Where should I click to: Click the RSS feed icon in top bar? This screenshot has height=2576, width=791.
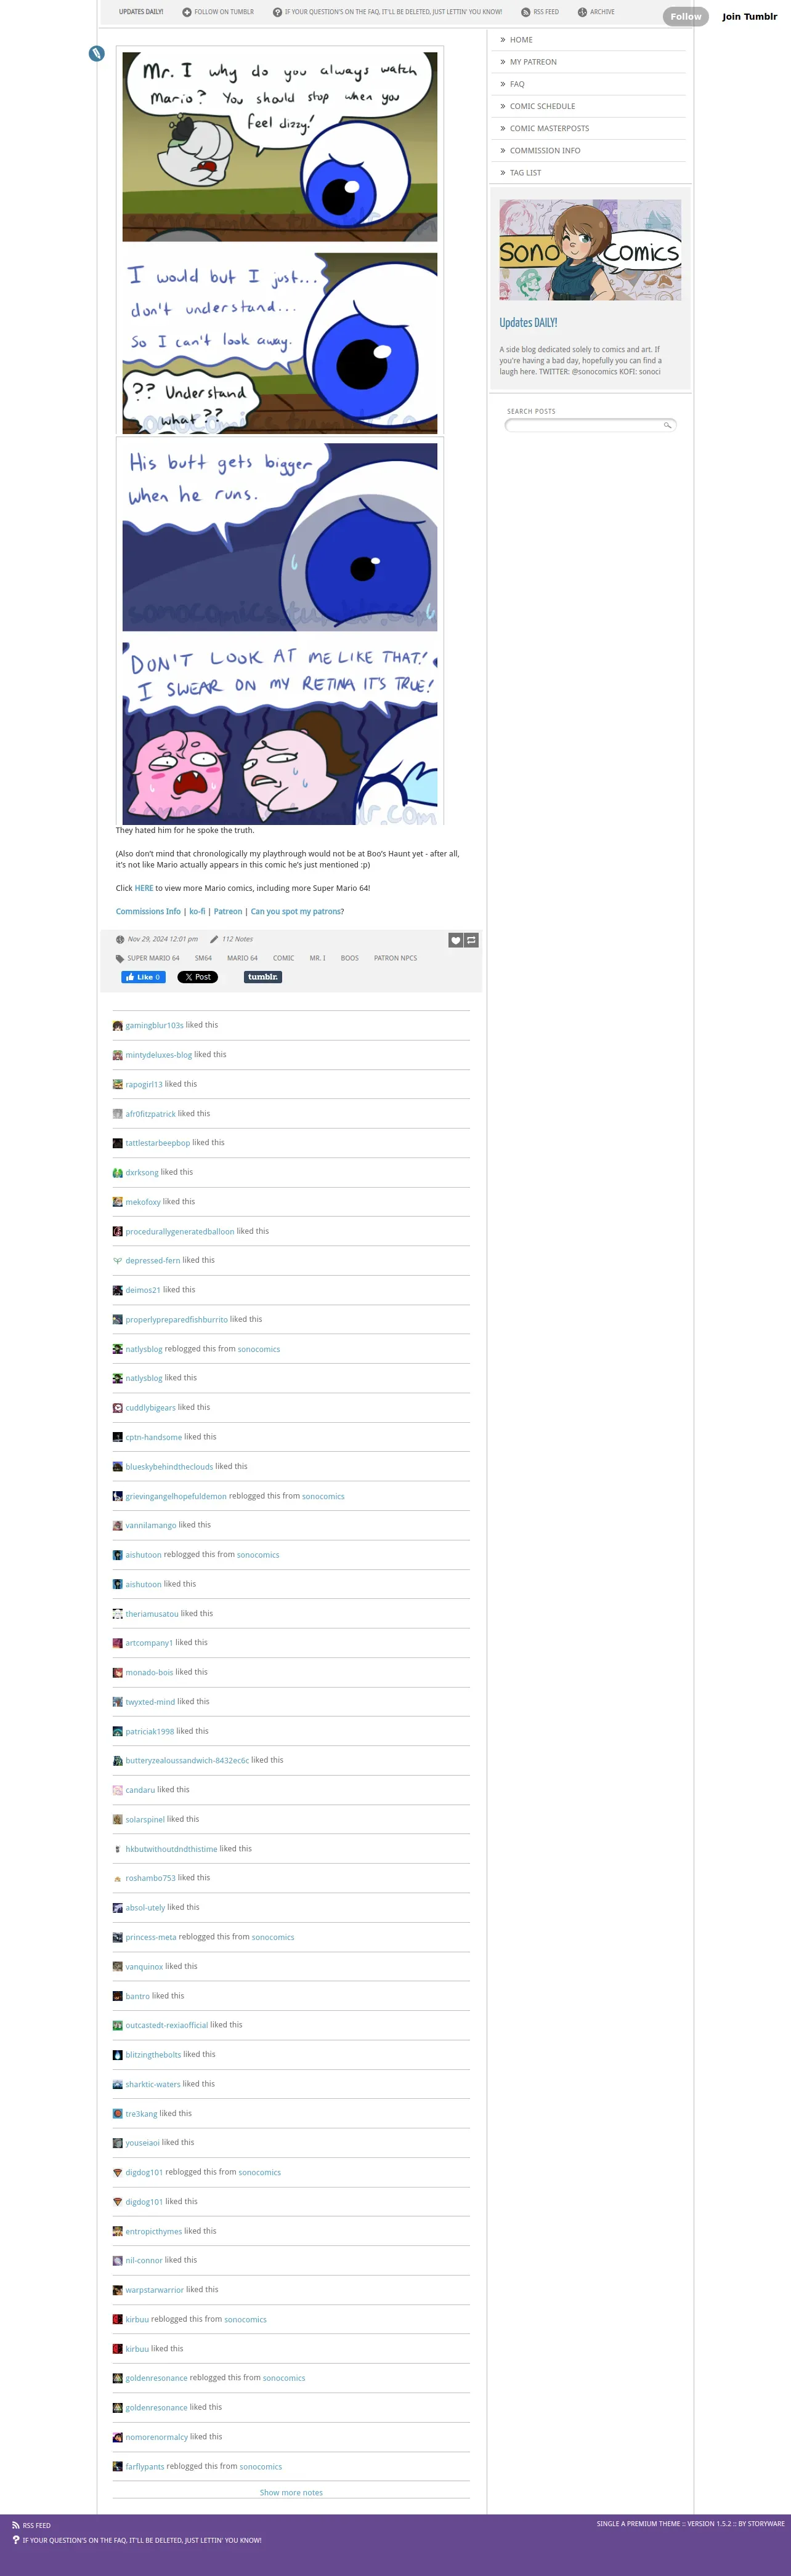526,12
